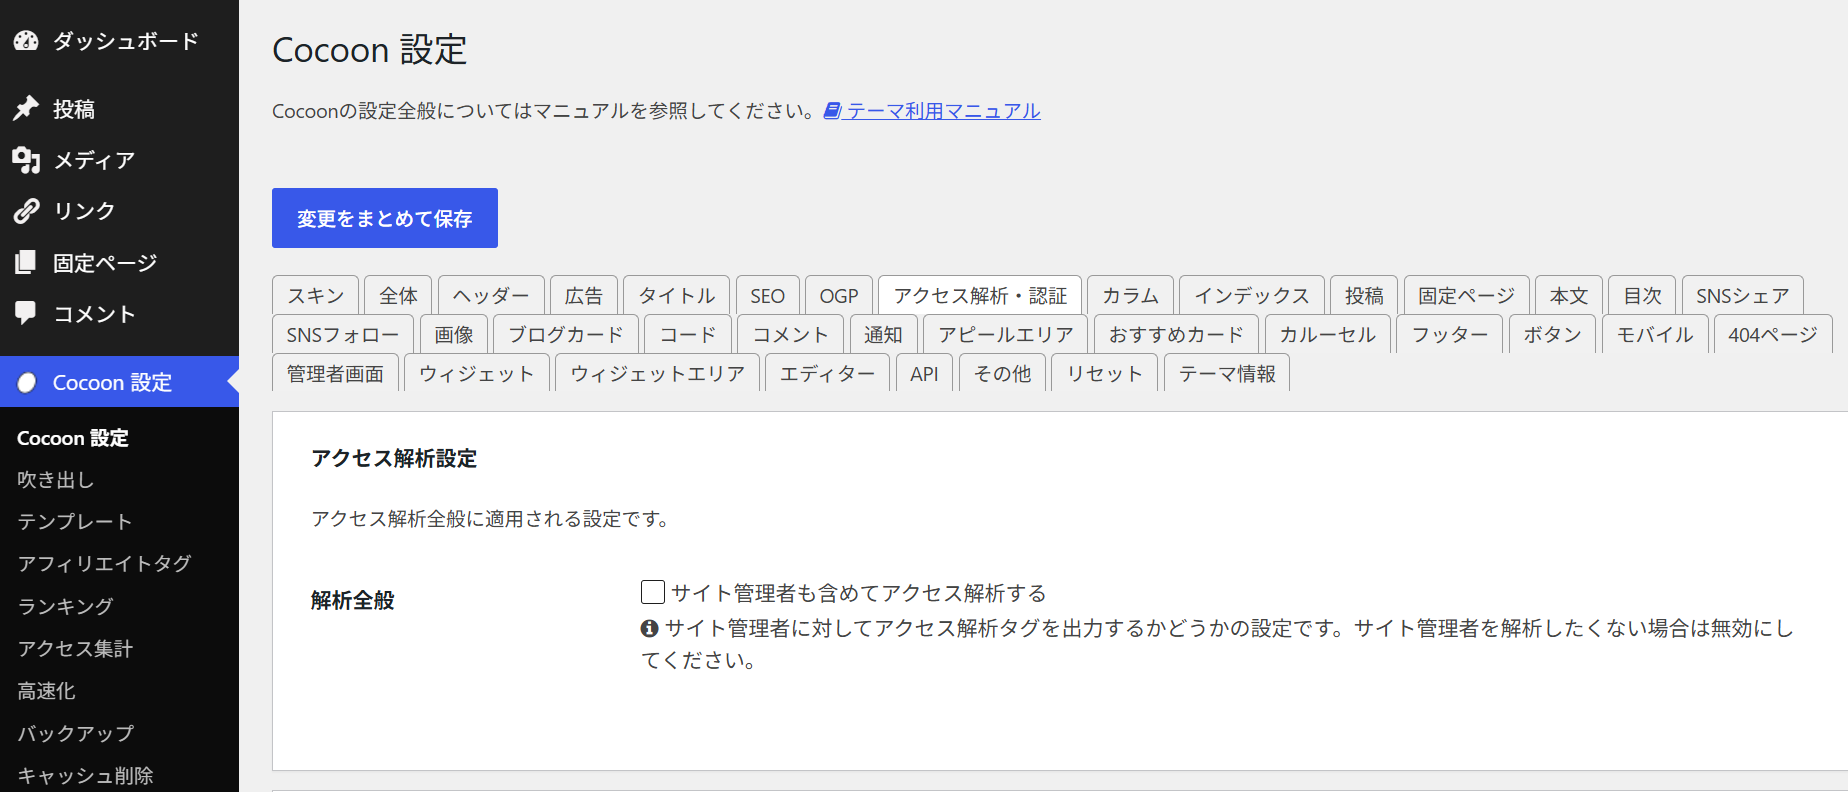Switch to the SNSシェア tab
The image size is (1848, 792).
1743,295
